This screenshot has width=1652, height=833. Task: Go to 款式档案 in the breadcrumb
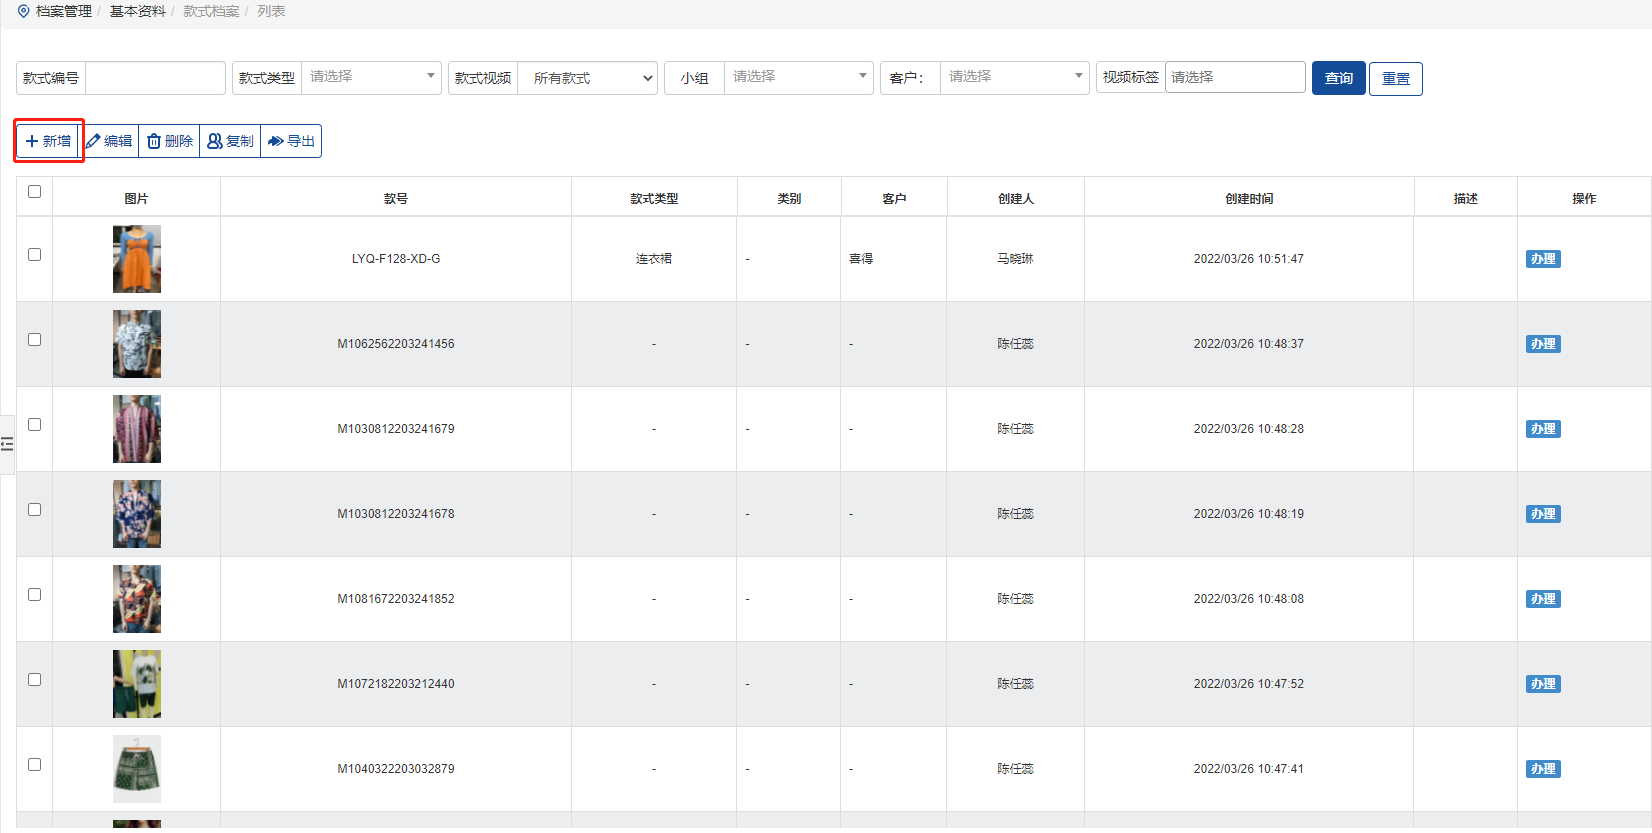pyautogui.click(x=211, y=11)
